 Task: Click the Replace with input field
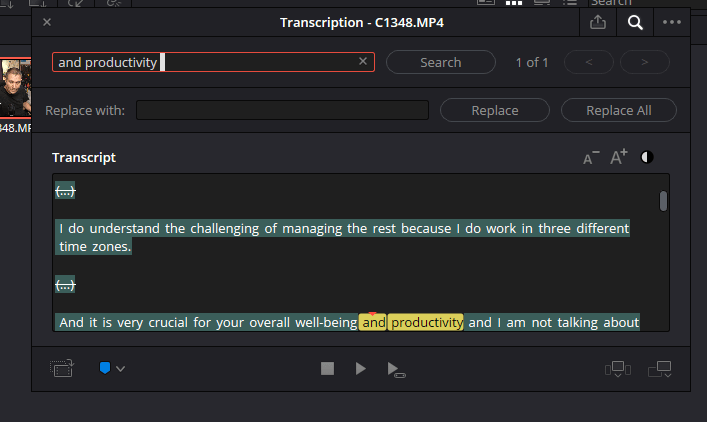coord(282,110)
